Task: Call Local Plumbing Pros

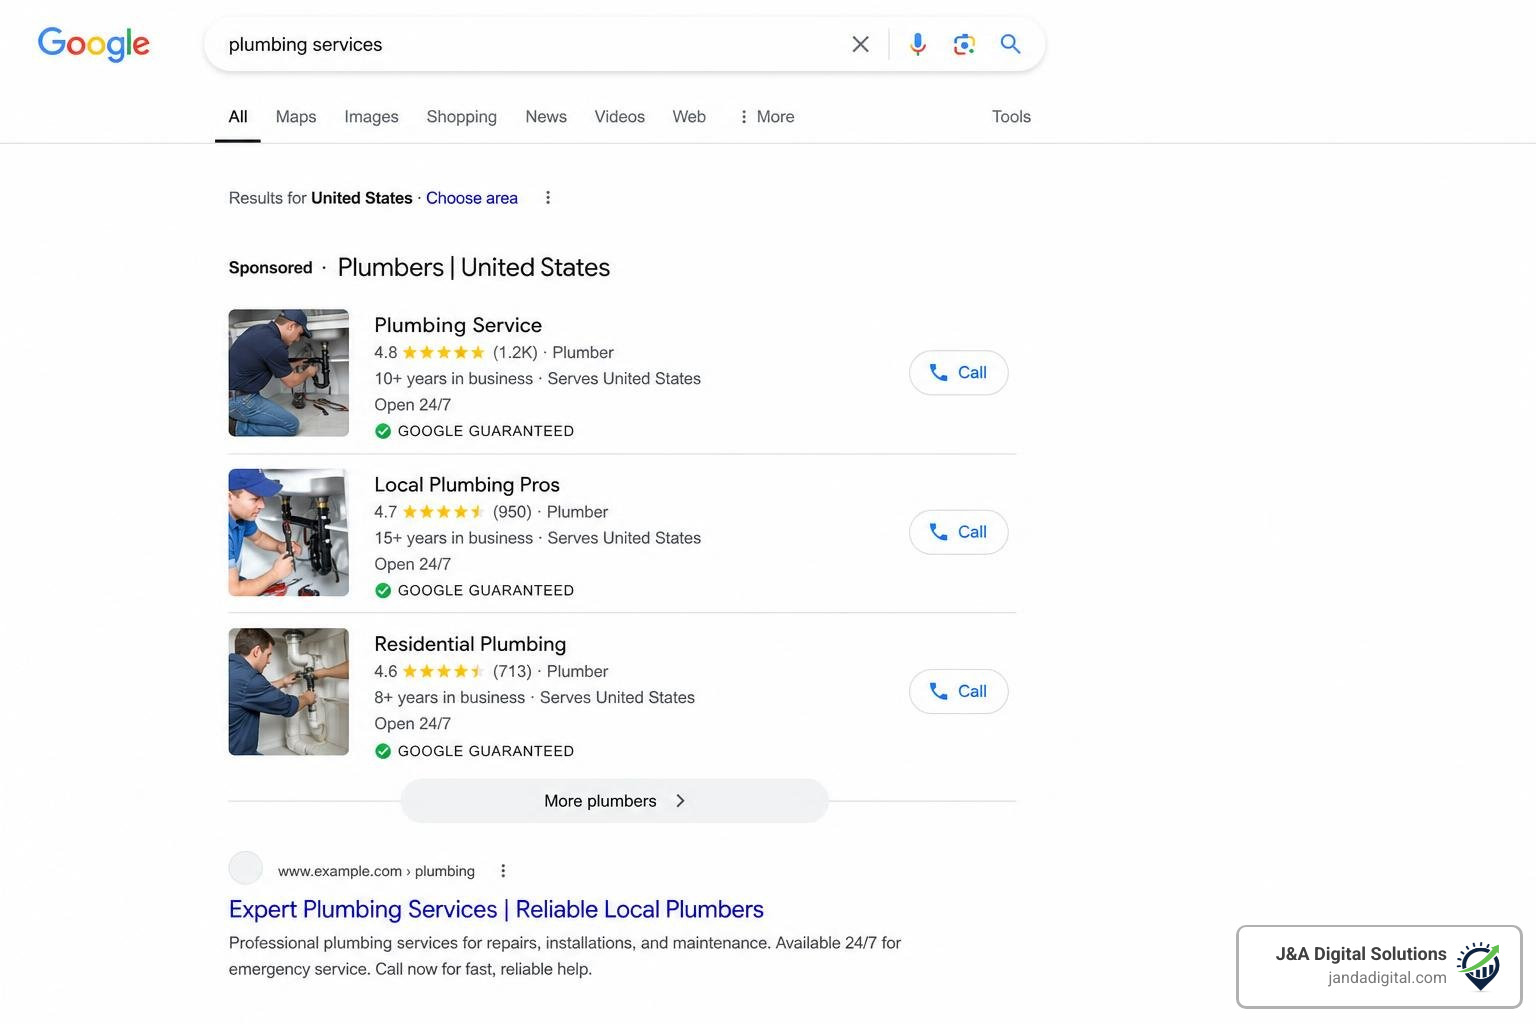Action: tap(958, 532)
